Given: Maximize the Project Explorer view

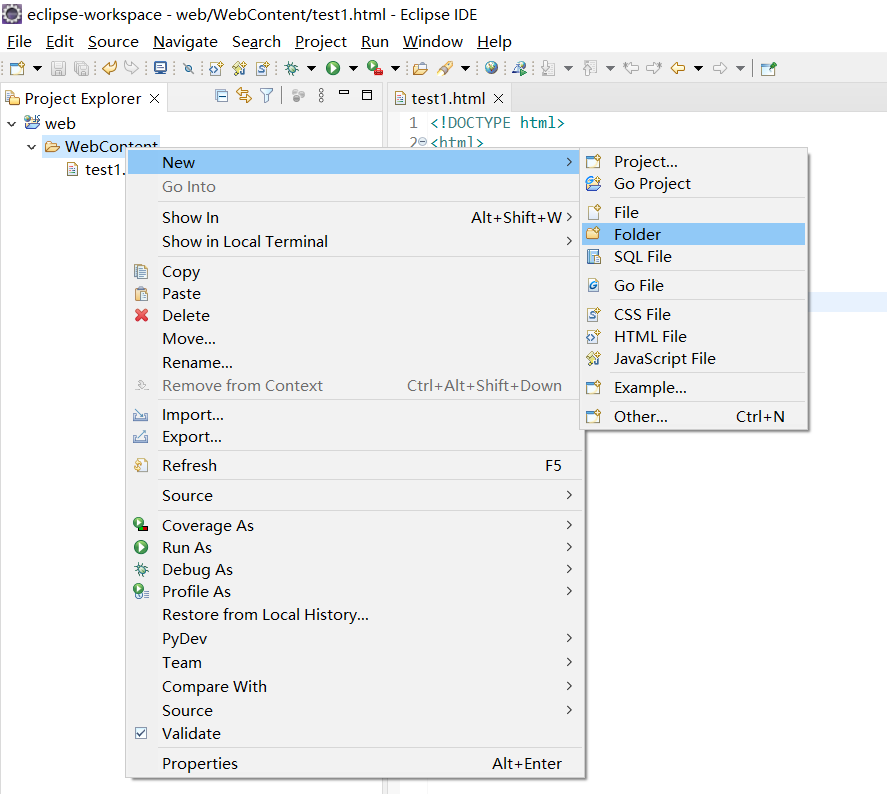Looking at the screenshot, I should [367, 95].
